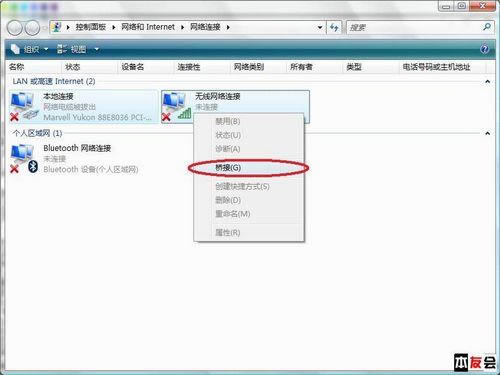The height and width of the screenshot is (375, 500).
Task: Click the 控制面板 breadcrumb
Action: 90,27
